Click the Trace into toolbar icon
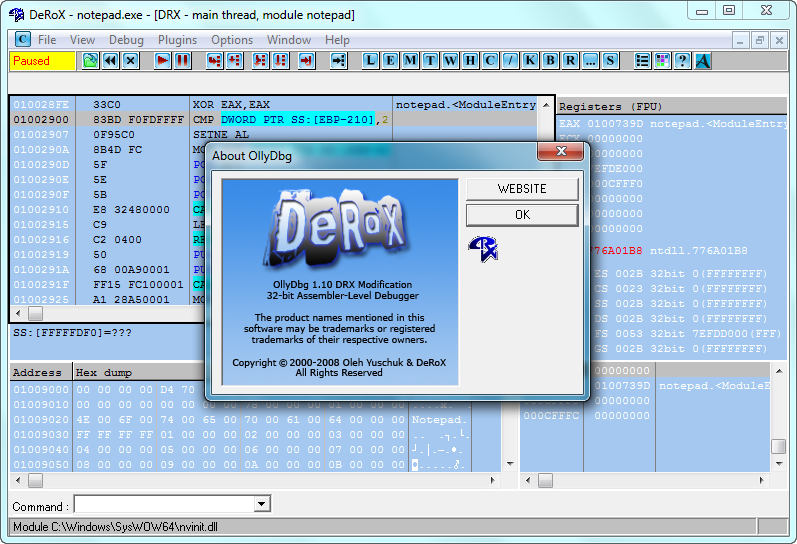 pos(260,61)
